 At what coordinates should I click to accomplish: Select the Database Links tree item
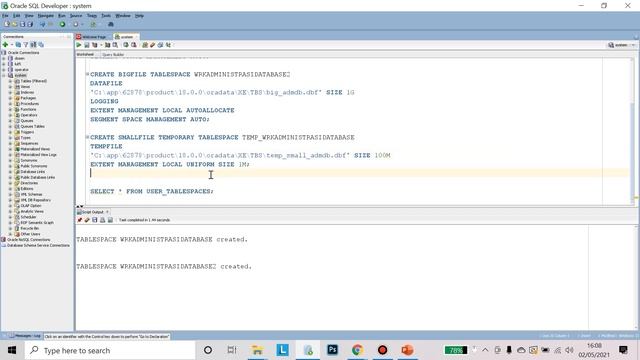click(33, 172)
